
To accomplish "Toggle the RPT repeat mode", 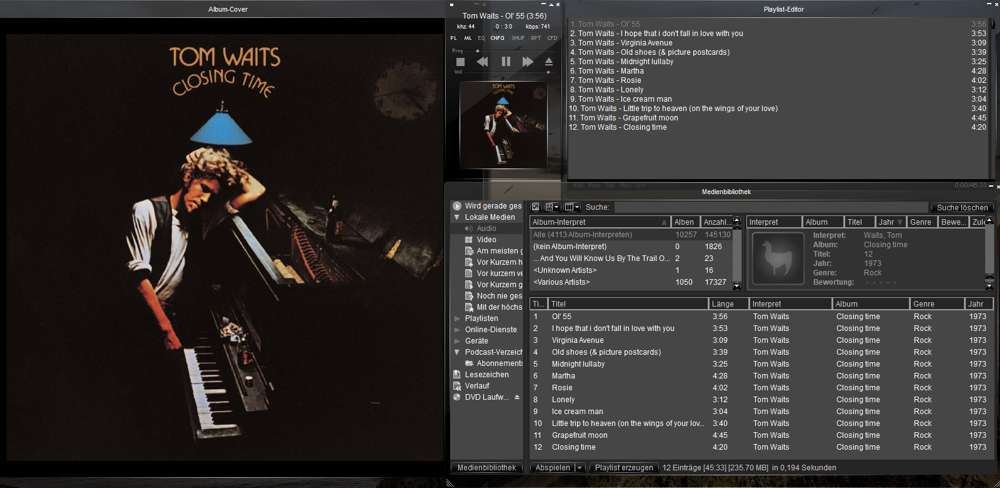I will click(536, 37).
